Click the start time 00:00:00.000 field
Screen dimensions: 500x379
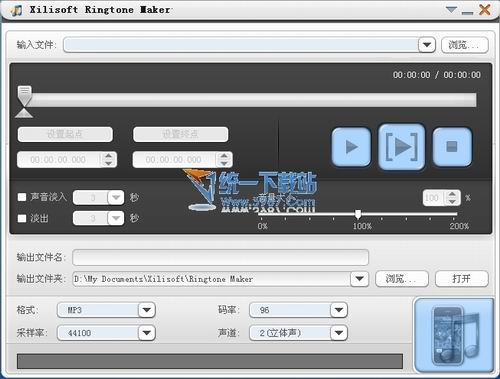pos(58,160)
